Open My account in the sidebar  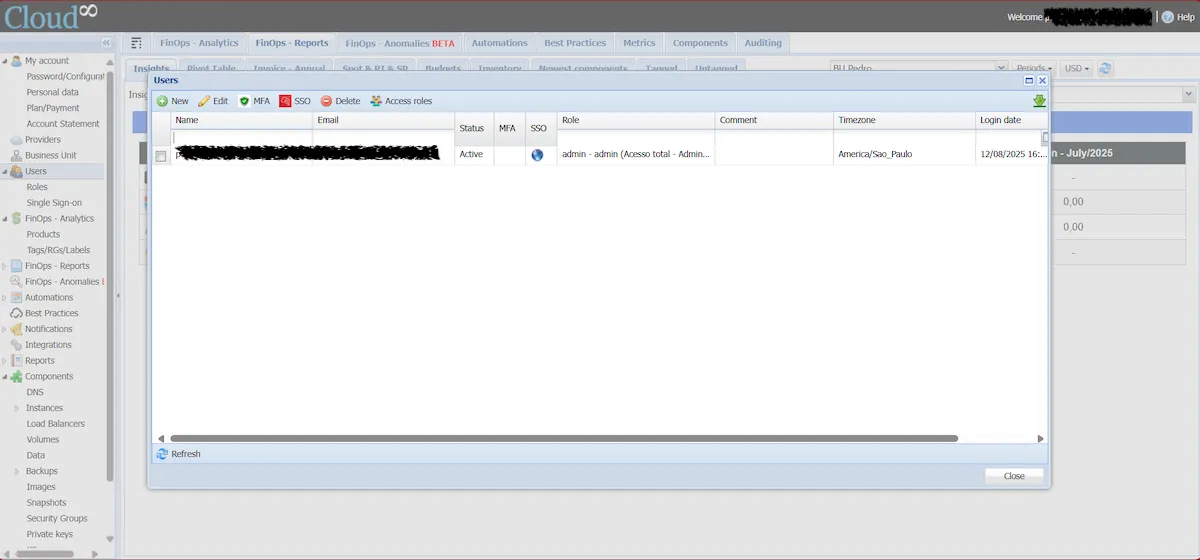[x=47, y=61]
